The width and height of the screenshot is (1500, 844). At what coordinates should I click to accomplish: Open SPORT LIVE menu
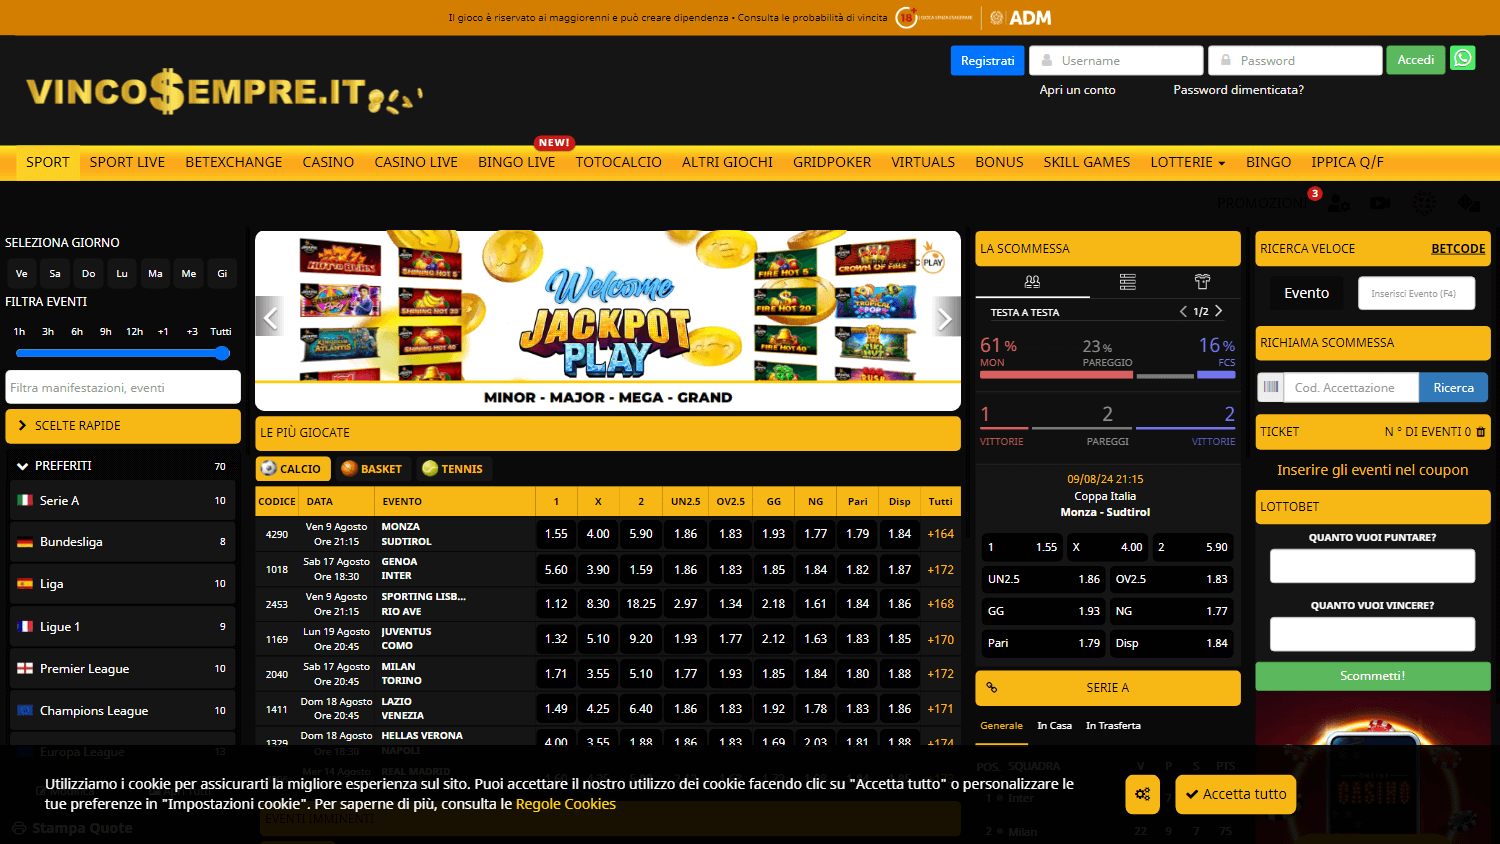point(127,162)
